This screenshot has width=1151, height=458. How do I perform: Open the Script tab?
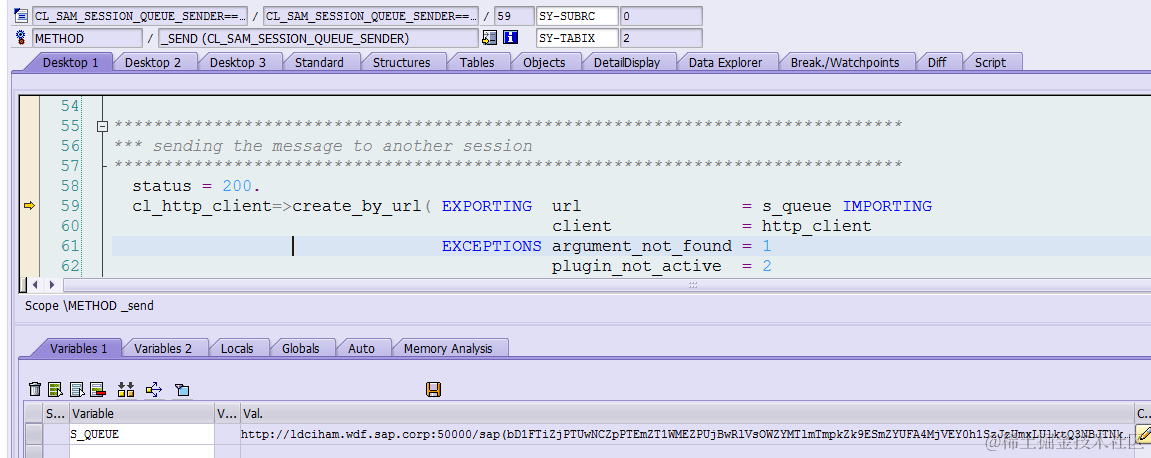[x=990, y=62]
